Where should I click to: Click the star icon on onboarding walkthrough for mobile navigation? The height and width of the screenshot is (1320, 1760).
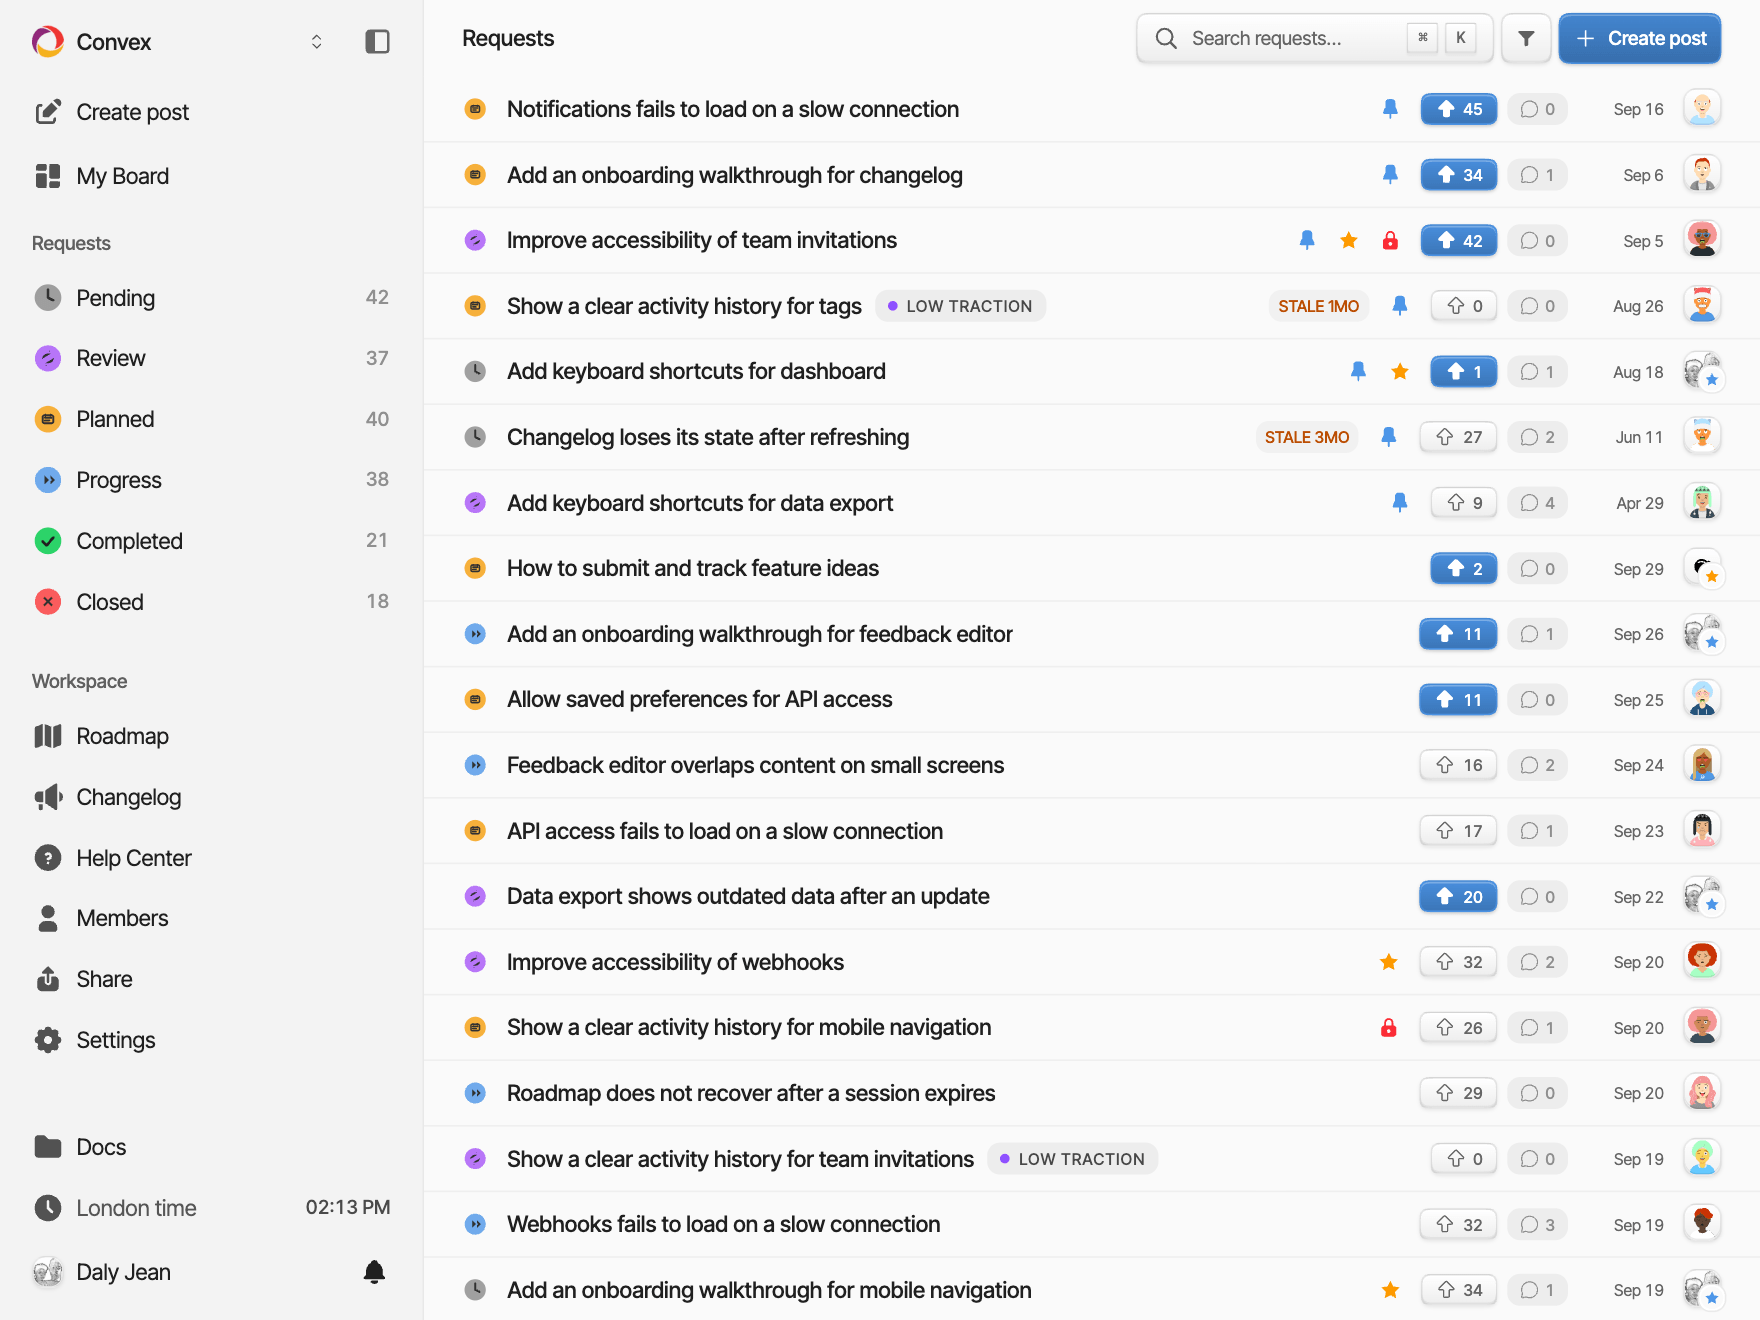pyautogui.click(x=1390, y=1290)
